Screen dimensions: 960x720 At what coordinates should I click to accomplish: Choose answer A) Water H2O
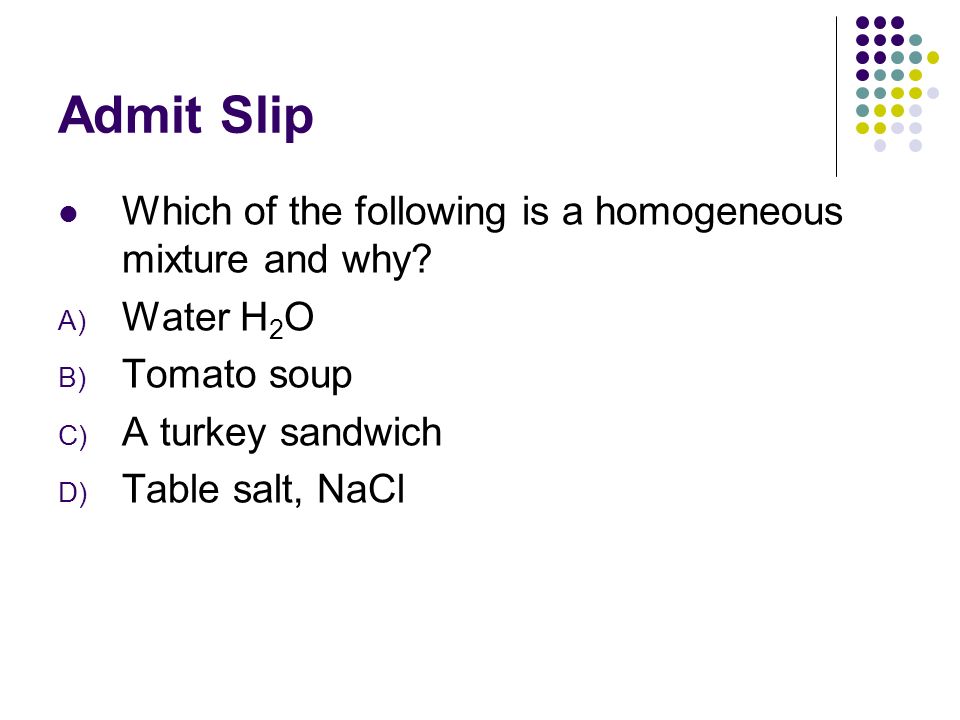[x=218, y=319]
